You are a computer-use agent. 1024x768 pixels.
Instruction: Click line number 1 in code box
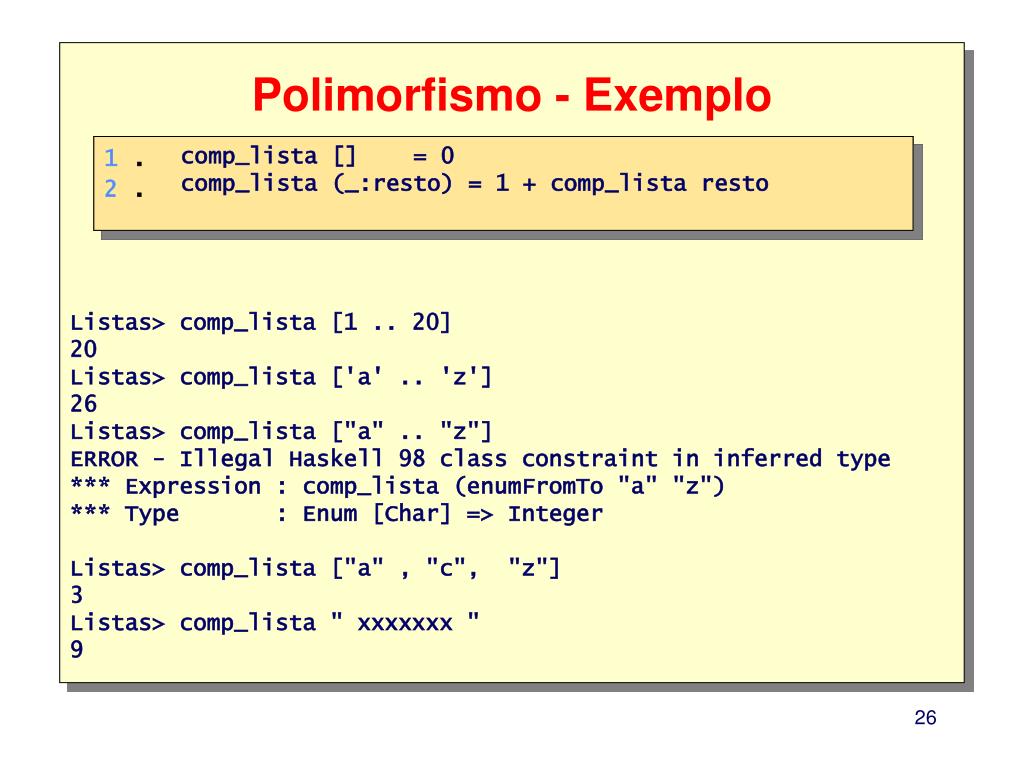[111, 158]
